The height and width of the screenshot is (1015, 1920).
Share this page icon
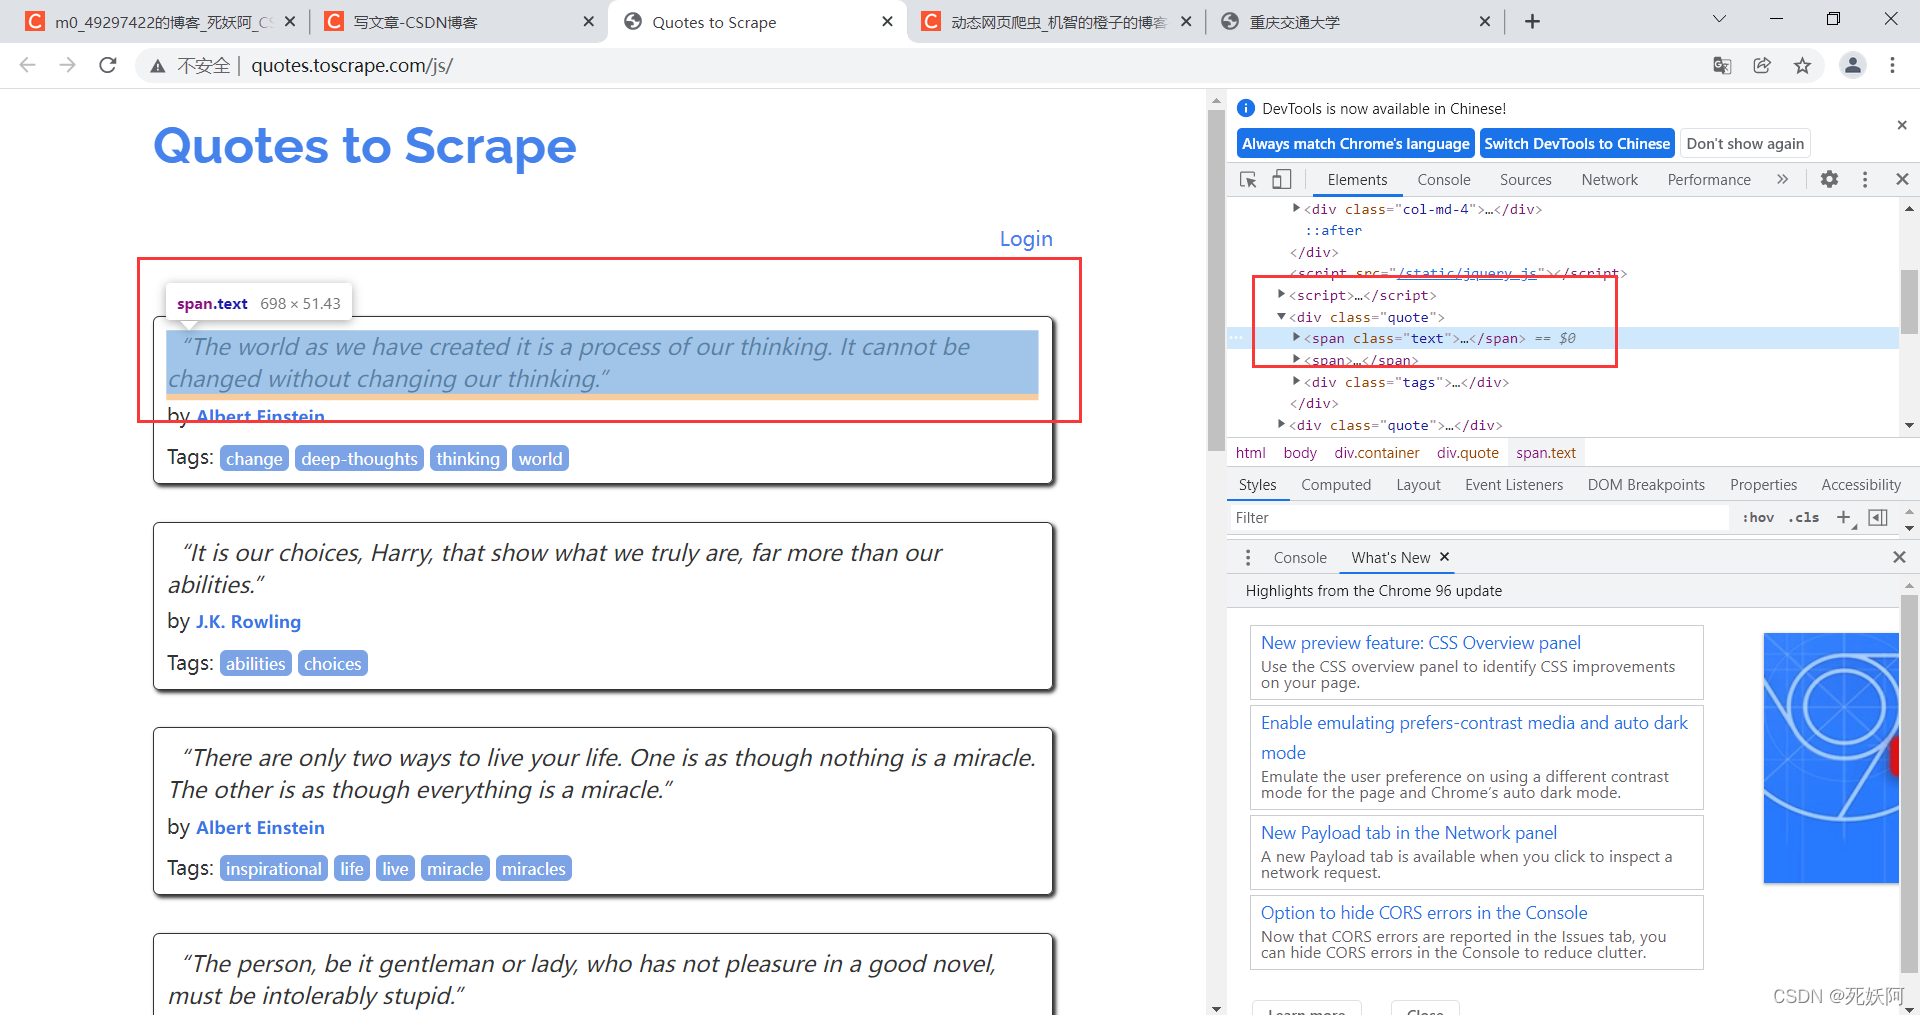tap(1762, 65)
